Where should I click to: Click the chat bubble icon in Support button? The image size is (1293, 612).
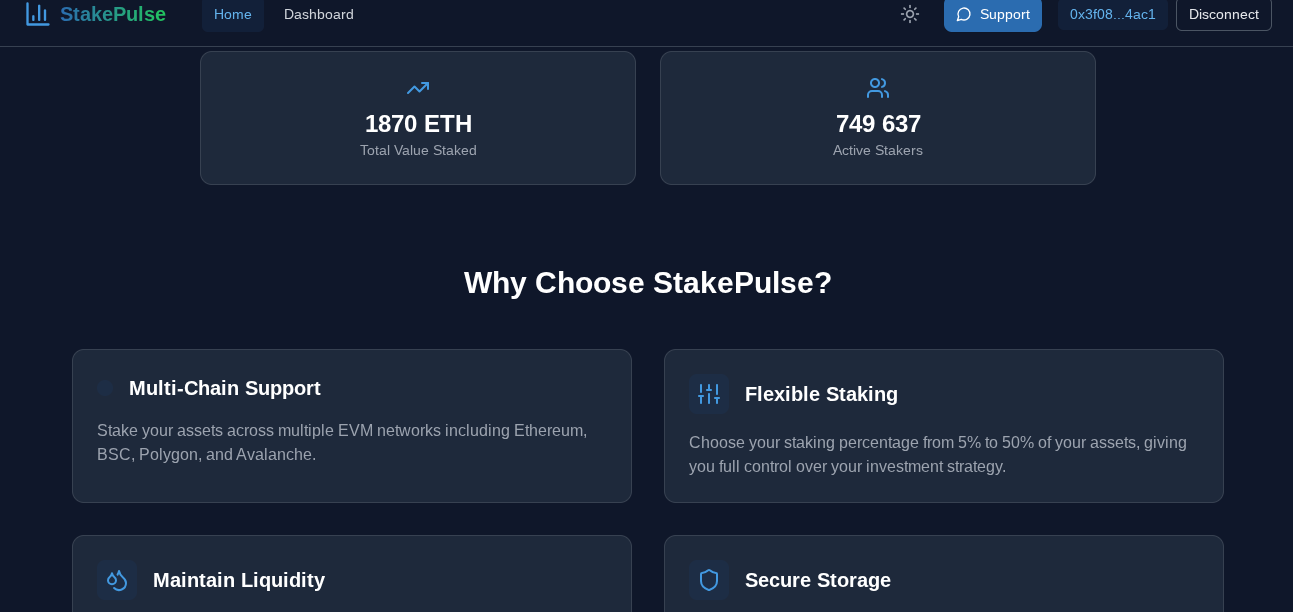(964, 14)
